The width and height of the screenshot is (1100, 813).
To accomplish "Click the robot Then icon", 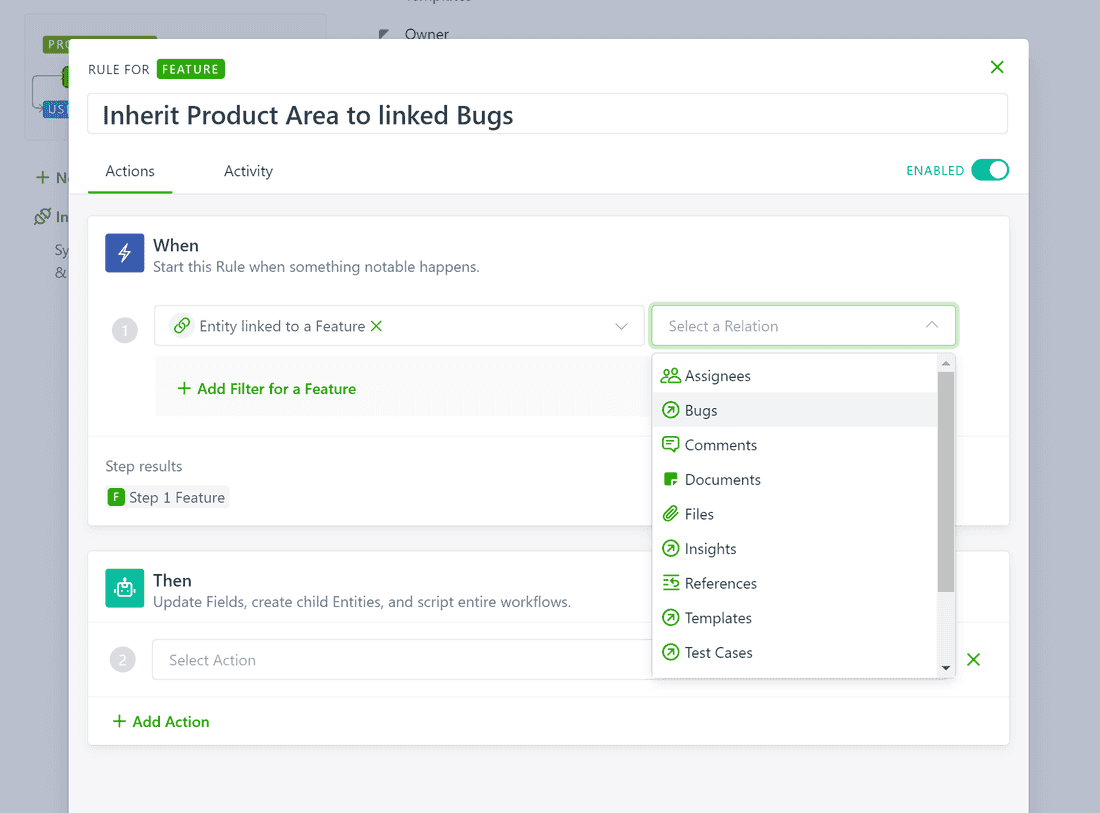I will (x=125, y=589).
